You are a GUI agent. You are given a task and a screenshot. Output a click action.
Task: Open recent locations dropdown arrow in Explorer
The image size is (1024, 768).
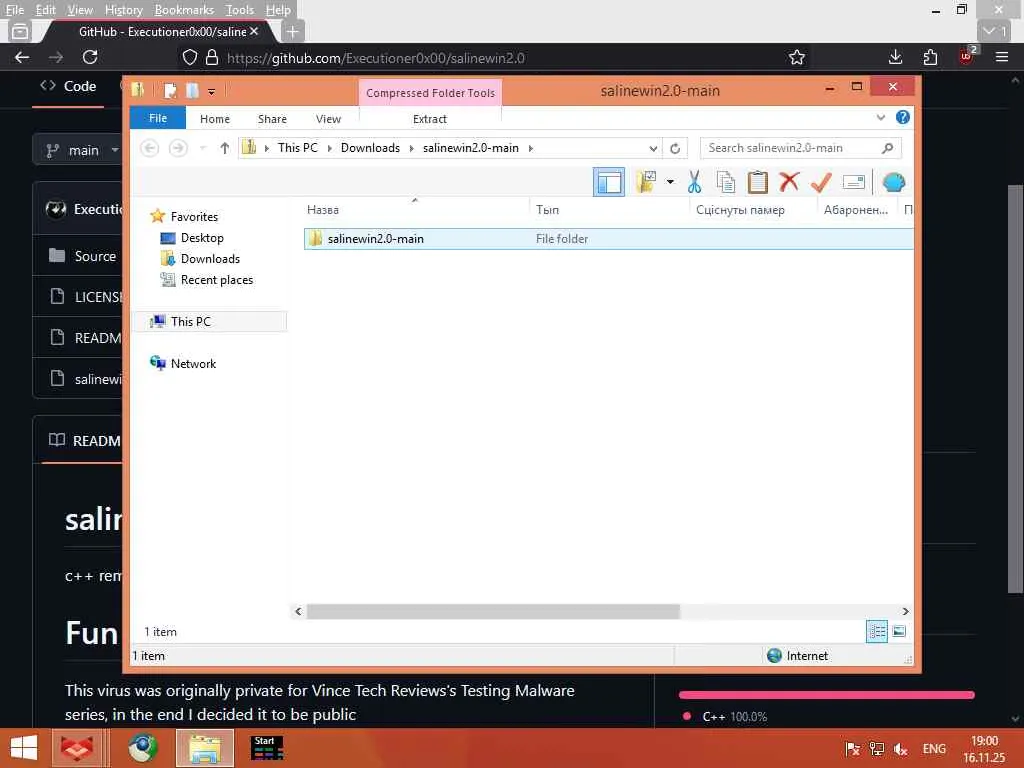tap(202, 148)
